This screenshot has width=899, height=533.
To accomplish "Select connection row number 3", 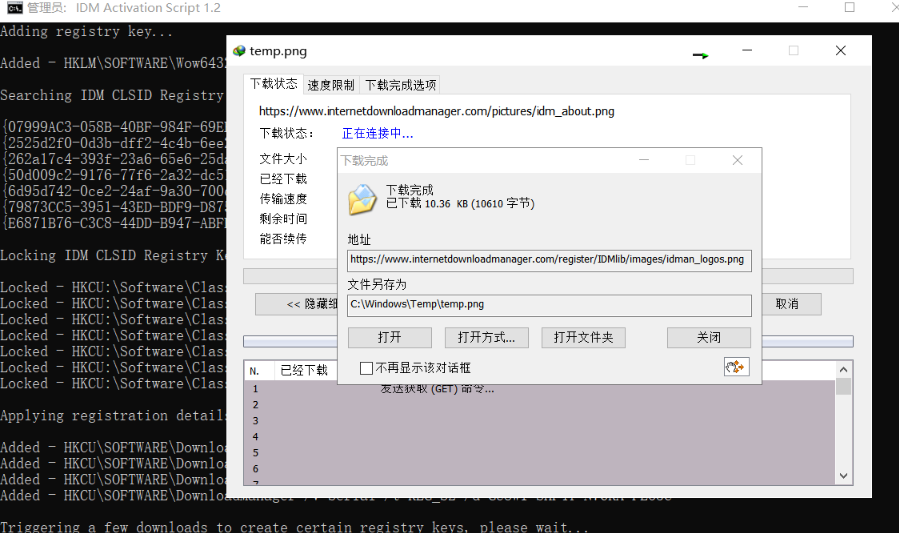I will 540,421.
